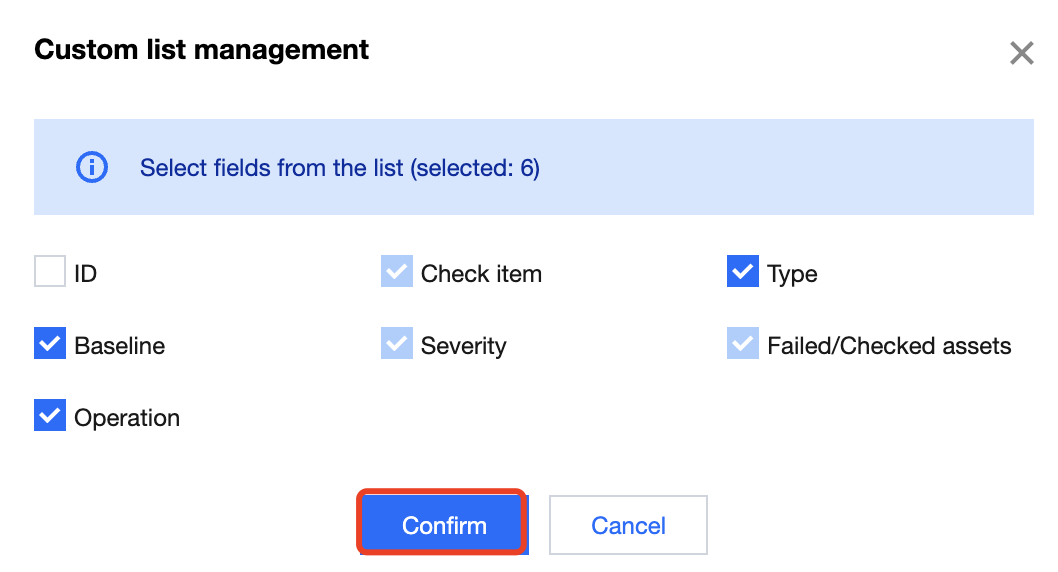Image resolution: width=1058 pixels, height=572 pixels.
Task: Click the Severity label text
Action: 463,346
